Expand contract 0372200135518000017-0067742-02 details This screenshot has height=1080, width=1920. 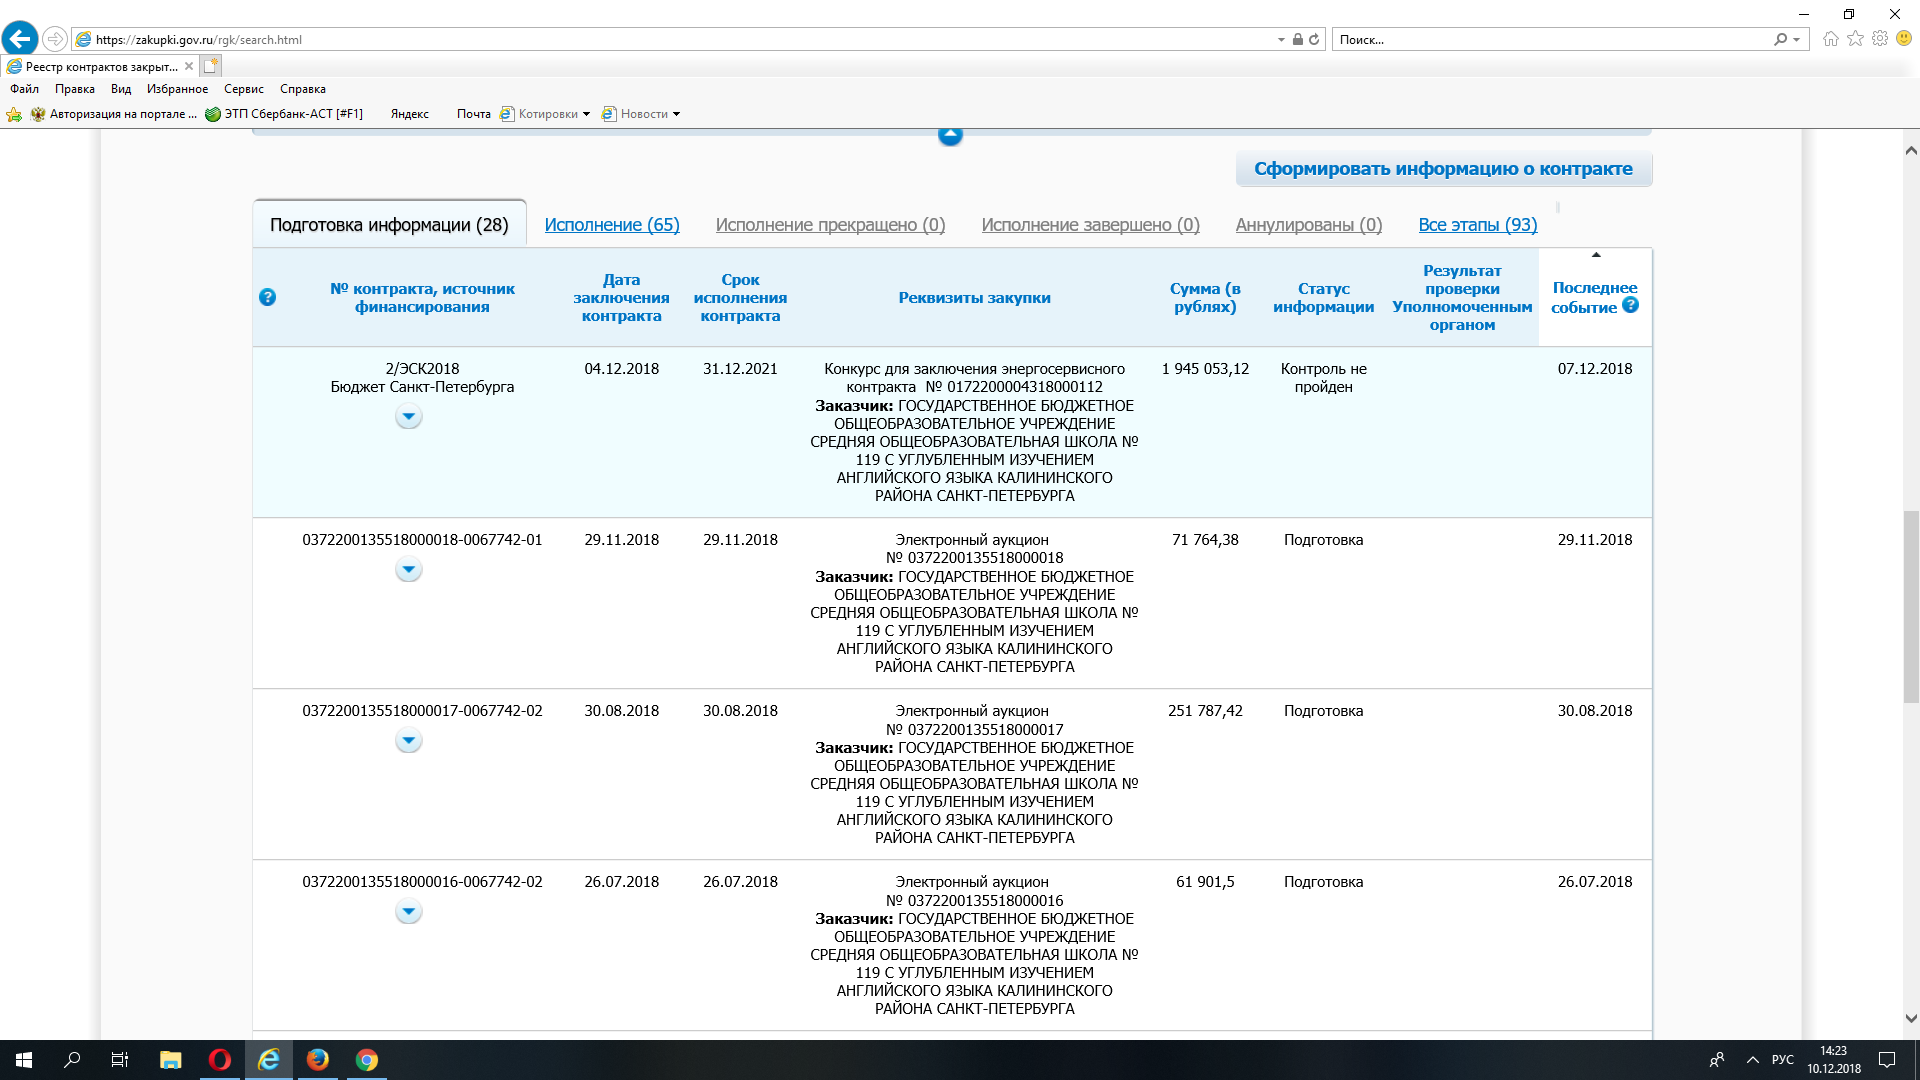(x=408, y=741)
